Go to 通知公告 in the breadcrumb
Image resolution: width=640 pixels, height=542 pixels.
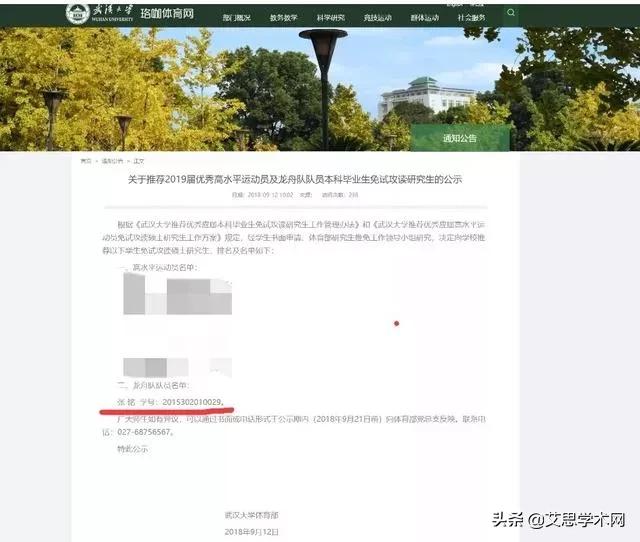(112, 161)
